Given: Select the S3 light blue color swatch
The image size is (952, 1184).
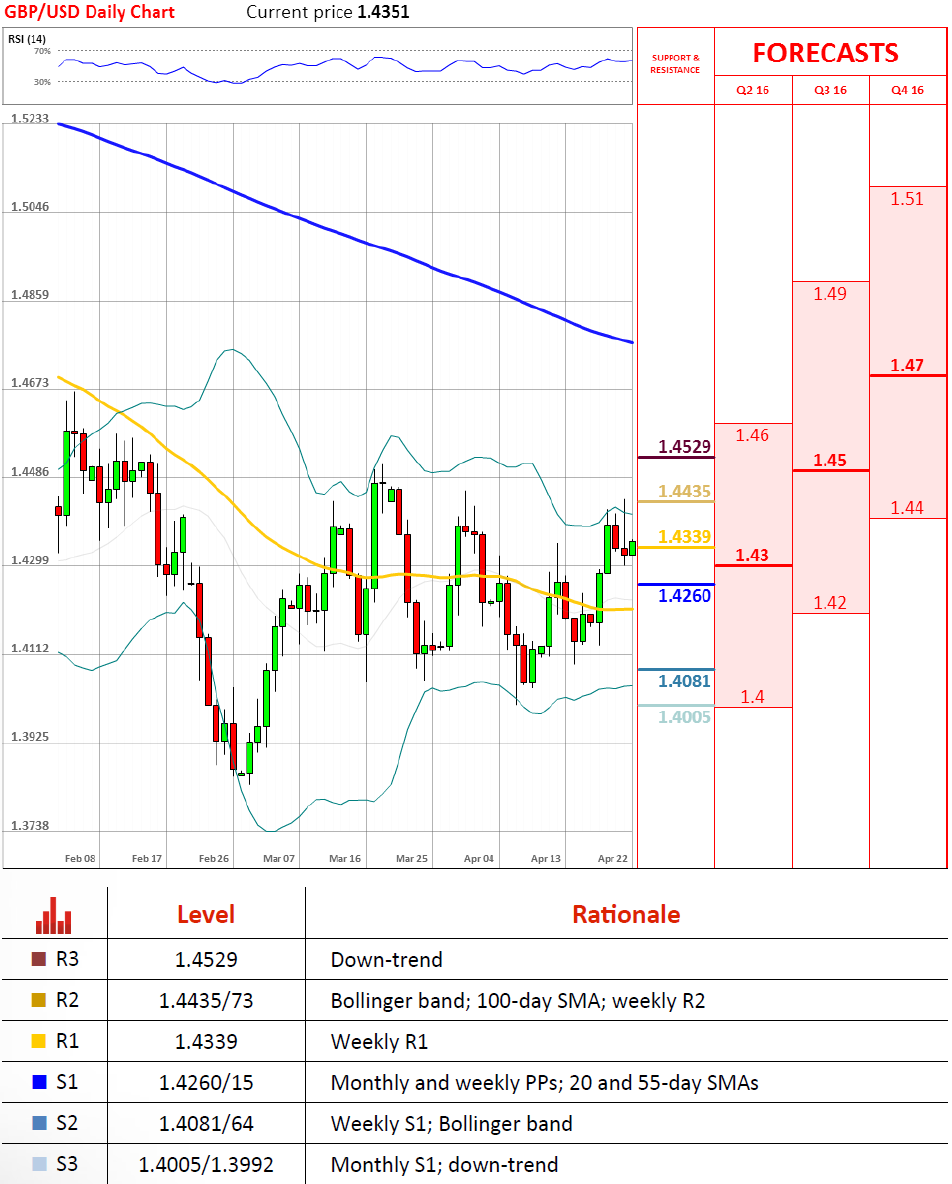Looking at the screenshot, I should (x=39, y=1164).
